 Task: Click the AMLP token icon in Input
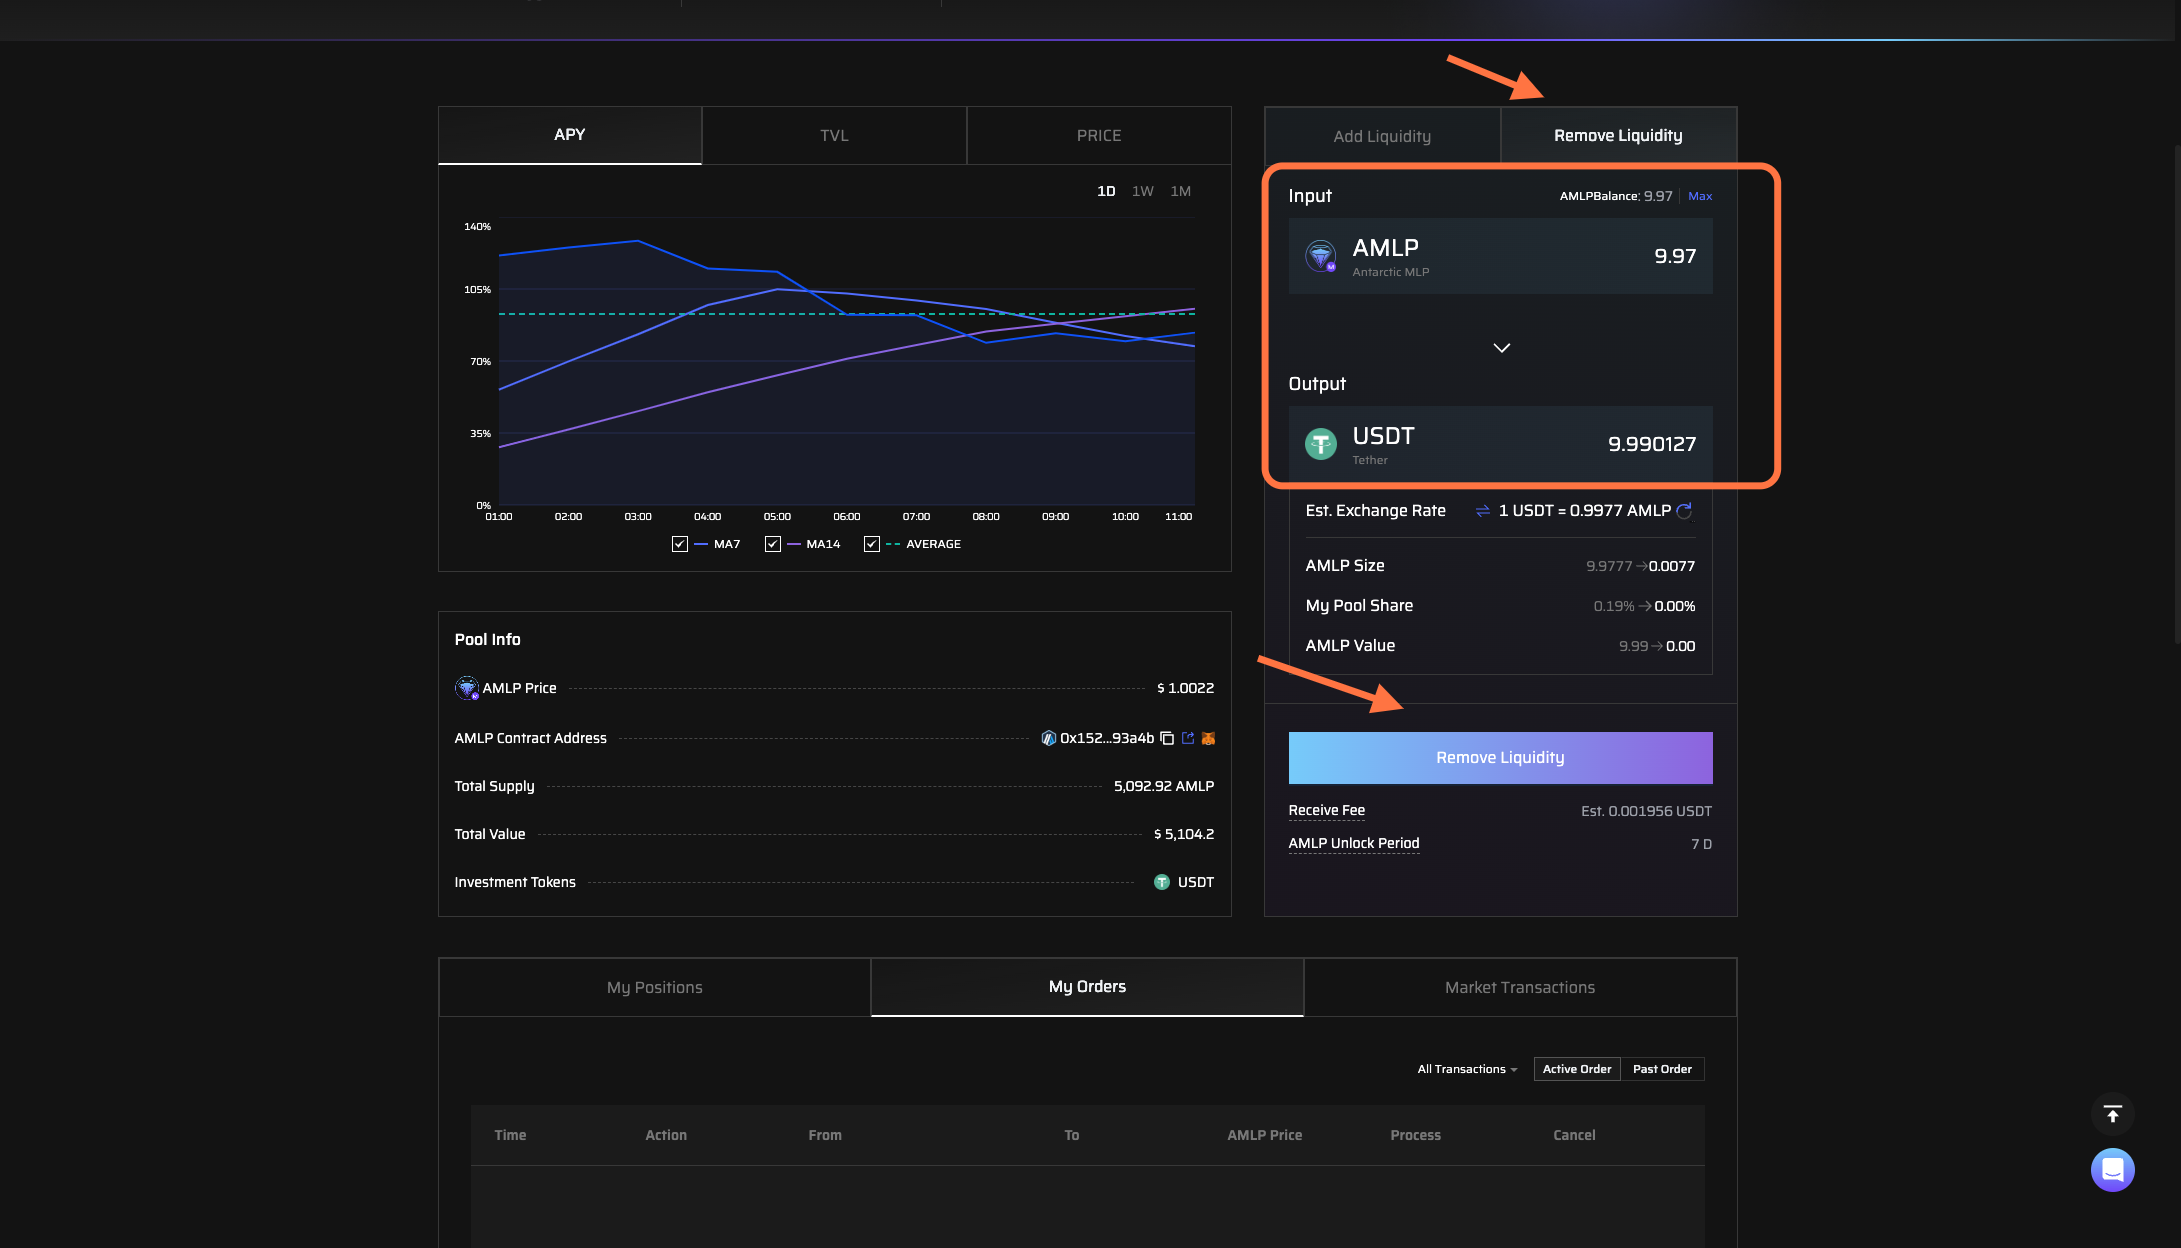1321,256
